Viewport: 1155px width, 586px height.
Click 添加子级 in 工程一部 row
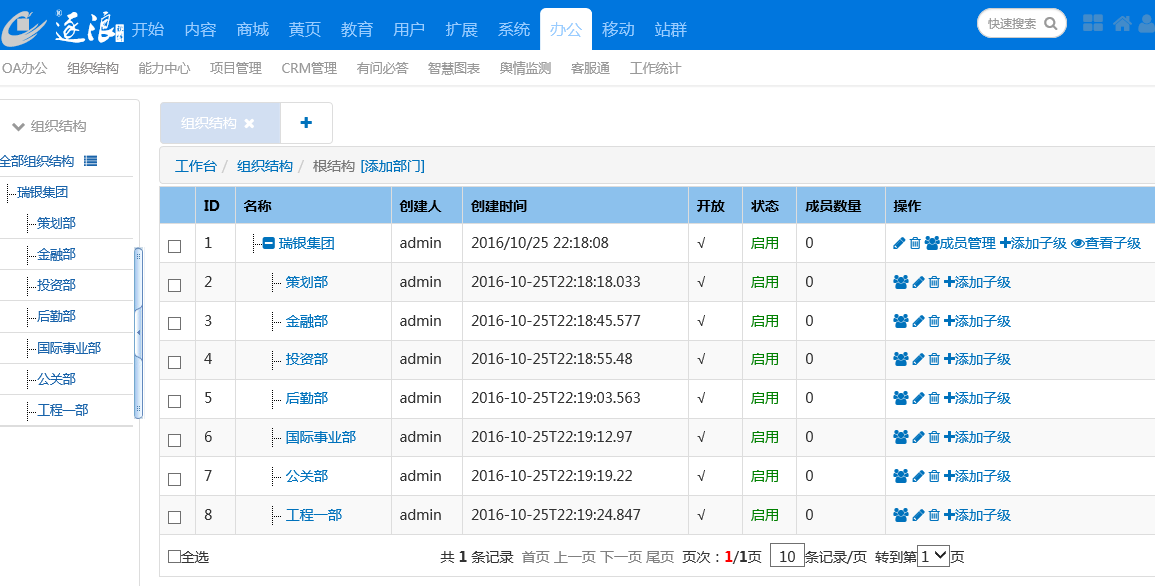[977, 515]
